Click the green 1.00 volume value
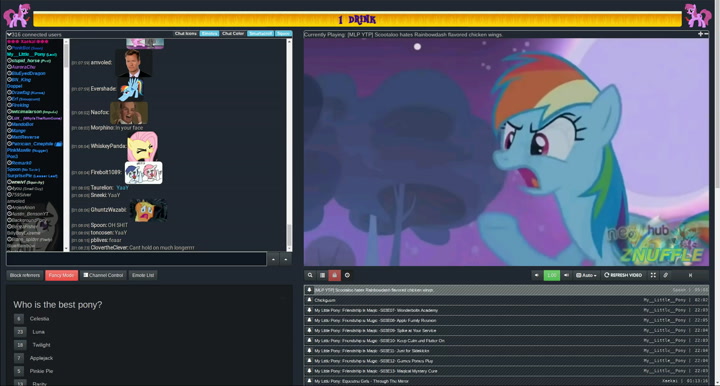The image size is (720, 386). point(551,275)
